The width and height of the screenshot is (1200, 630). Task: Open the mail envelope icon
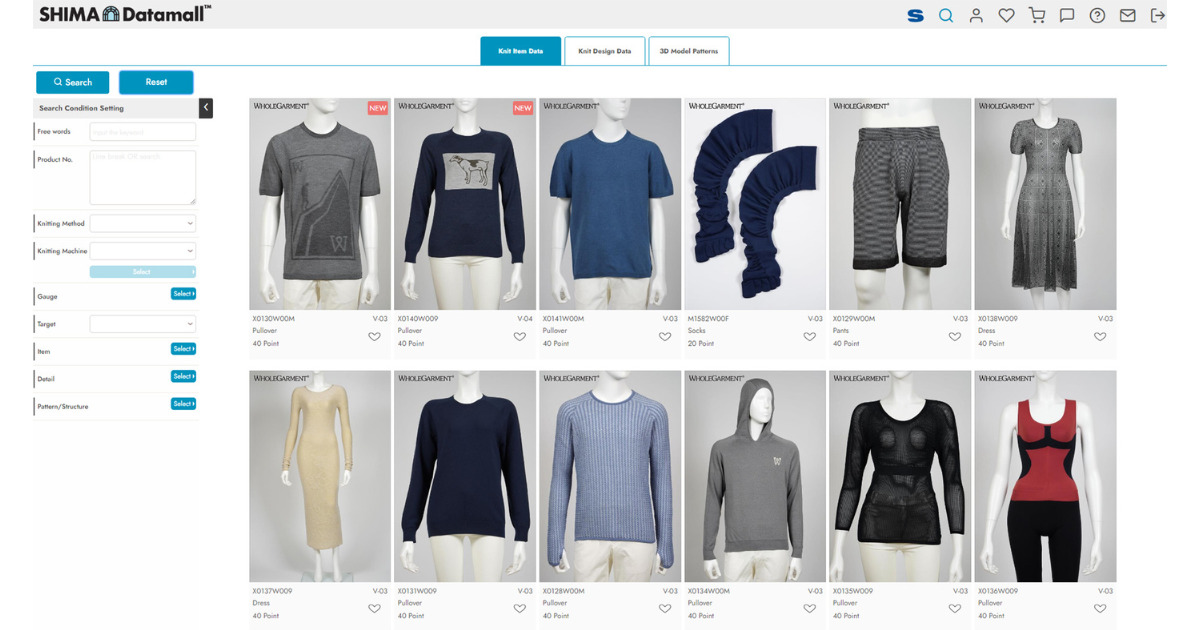tap(1127, 15)
